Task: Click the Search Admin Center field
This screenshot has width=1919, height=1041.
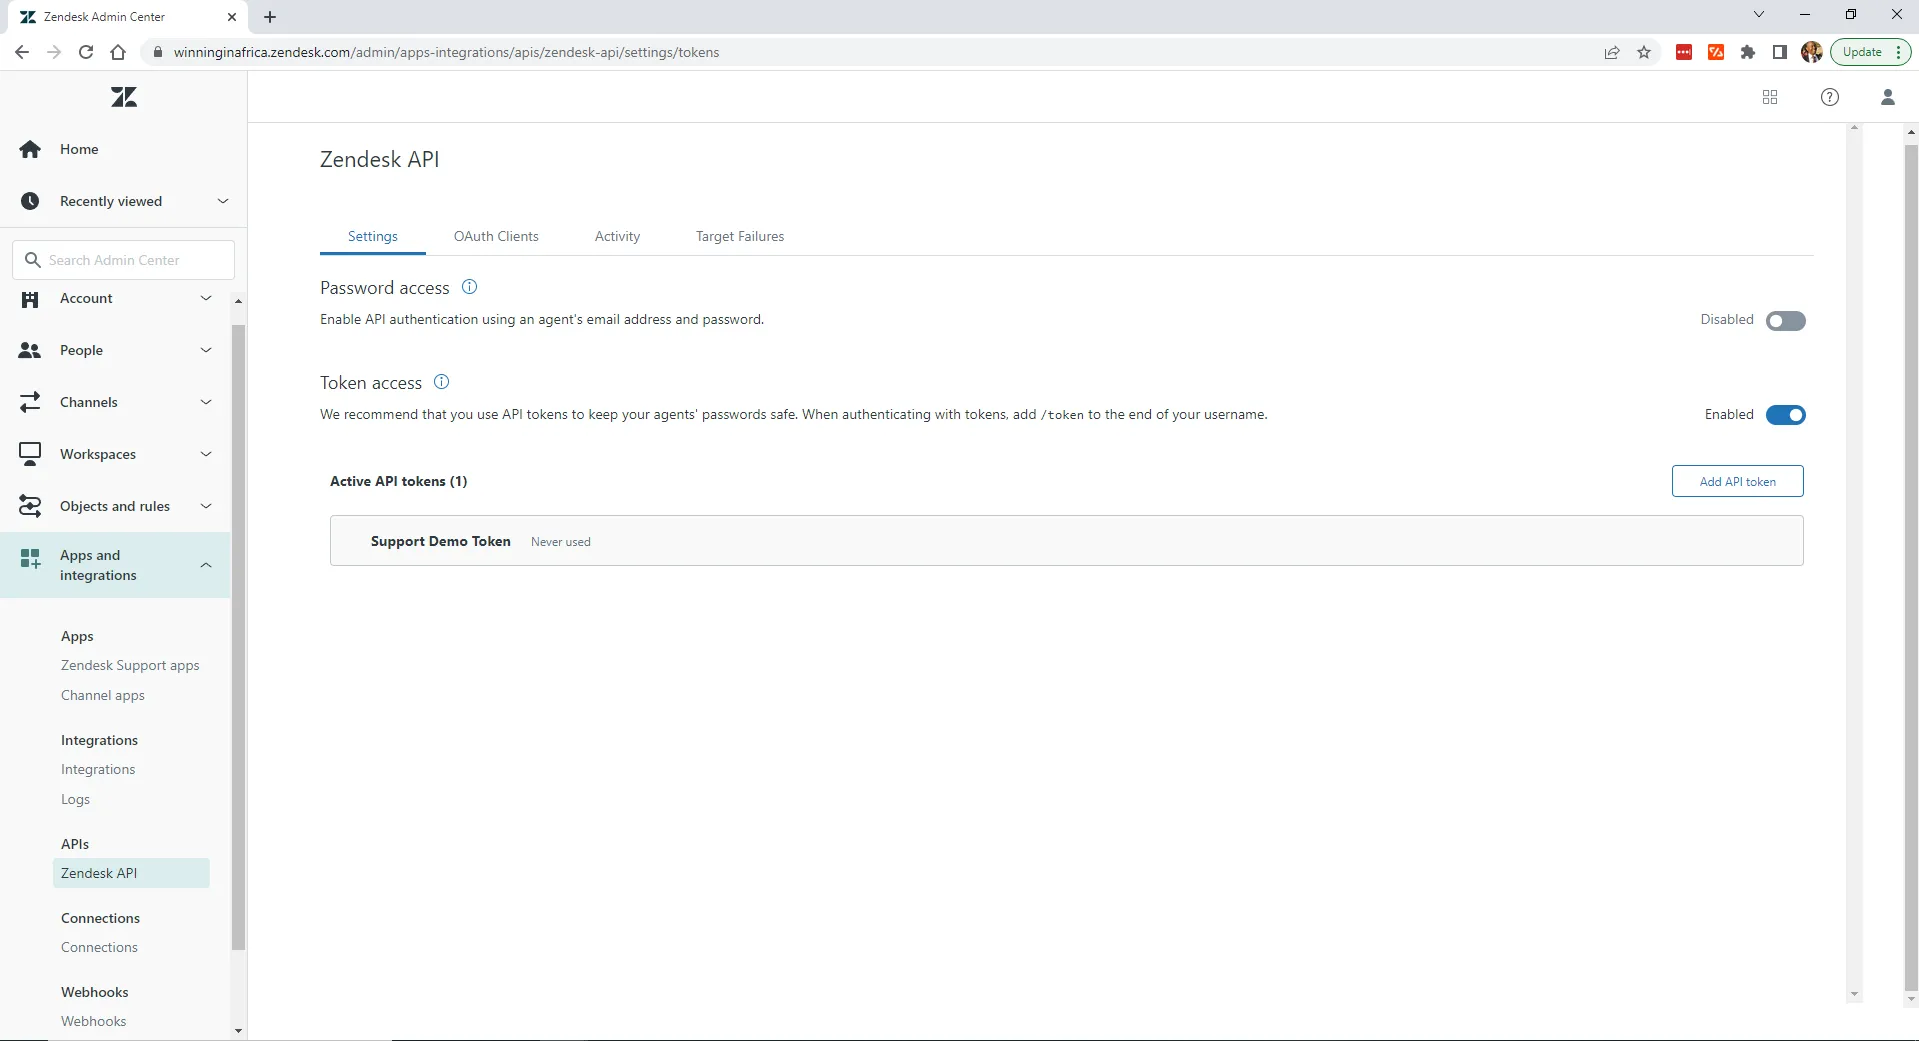Action: pos(124,260)
